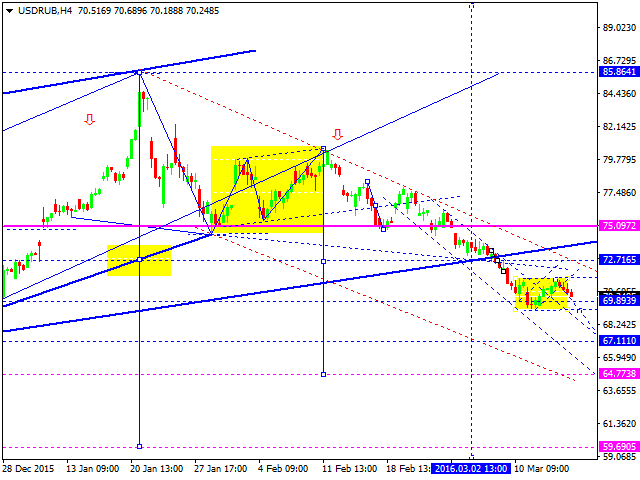Click the red down arrow near 11 Feb

(x=338, y=133)
